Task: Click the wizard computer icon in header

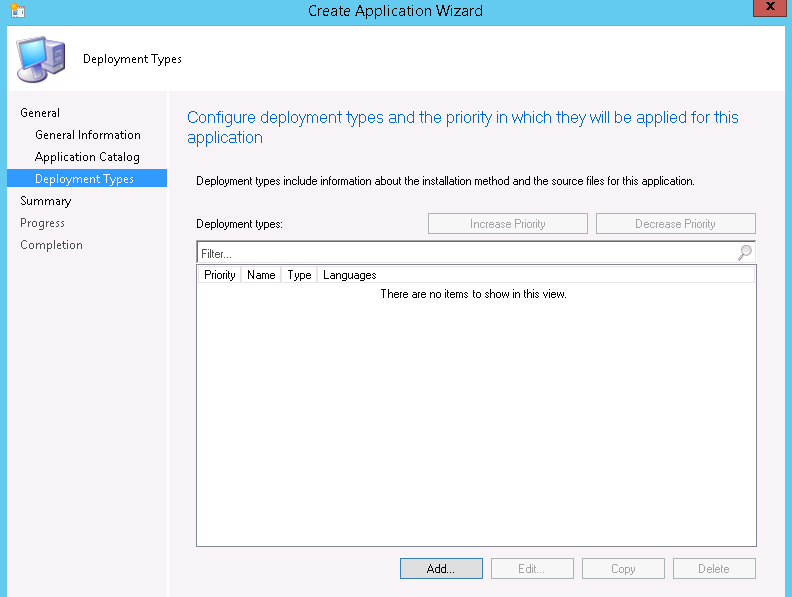Action: (40, 59)
